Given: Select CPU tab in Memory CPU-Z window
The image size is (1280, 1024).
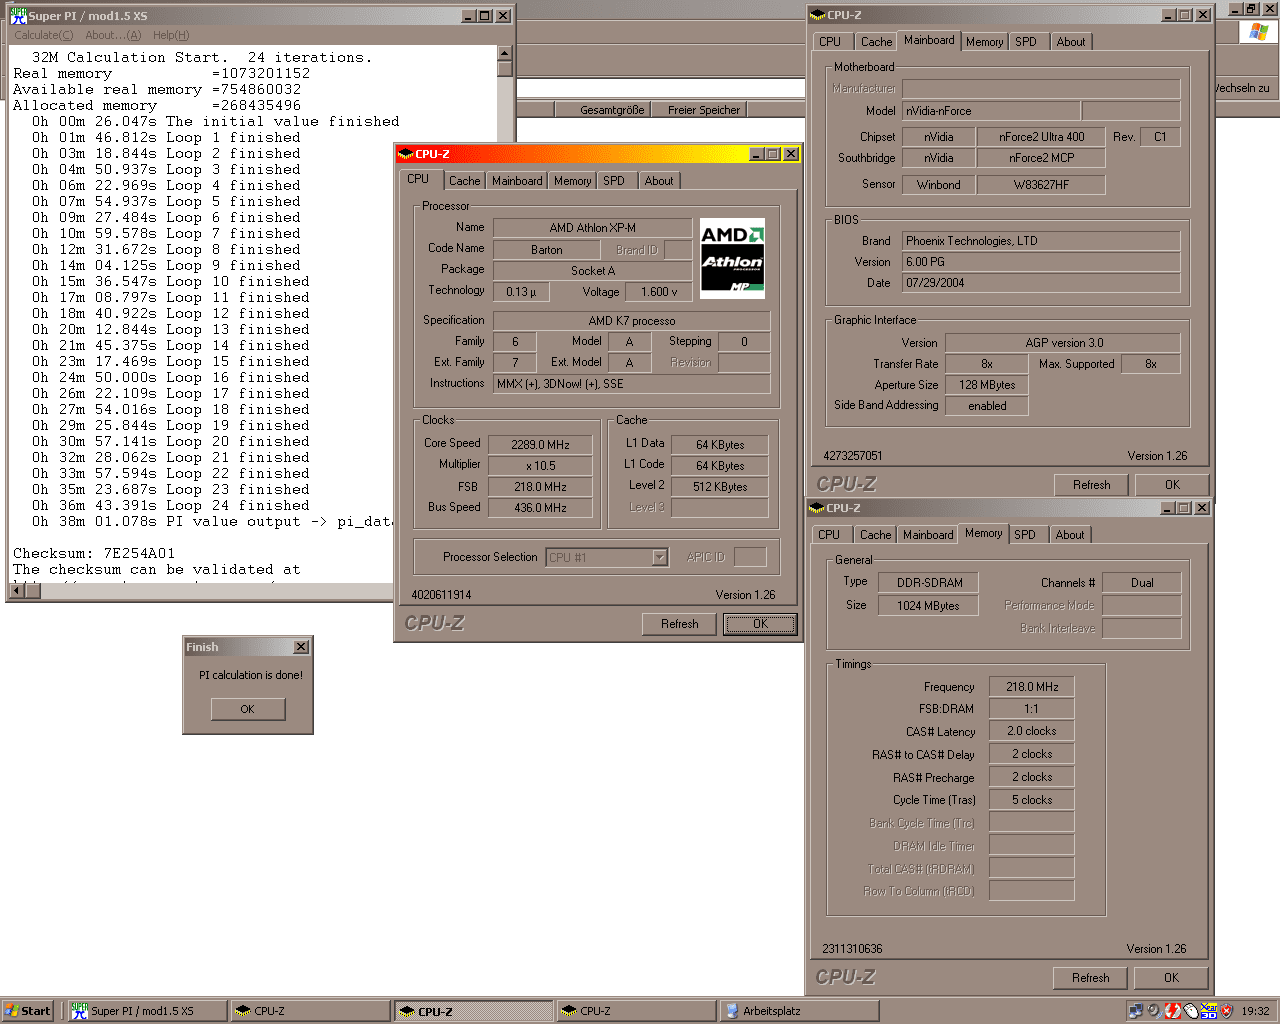Looking at the screenshot, I should (829, 535).
